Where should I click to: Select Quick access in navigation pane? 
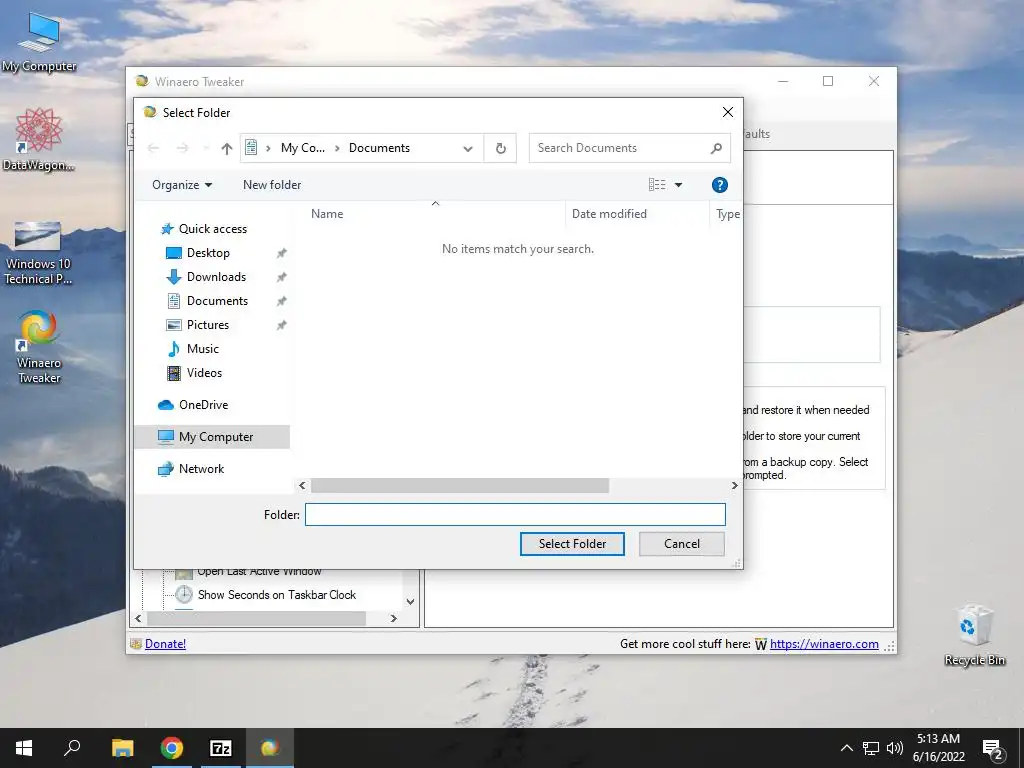point(213,229)
